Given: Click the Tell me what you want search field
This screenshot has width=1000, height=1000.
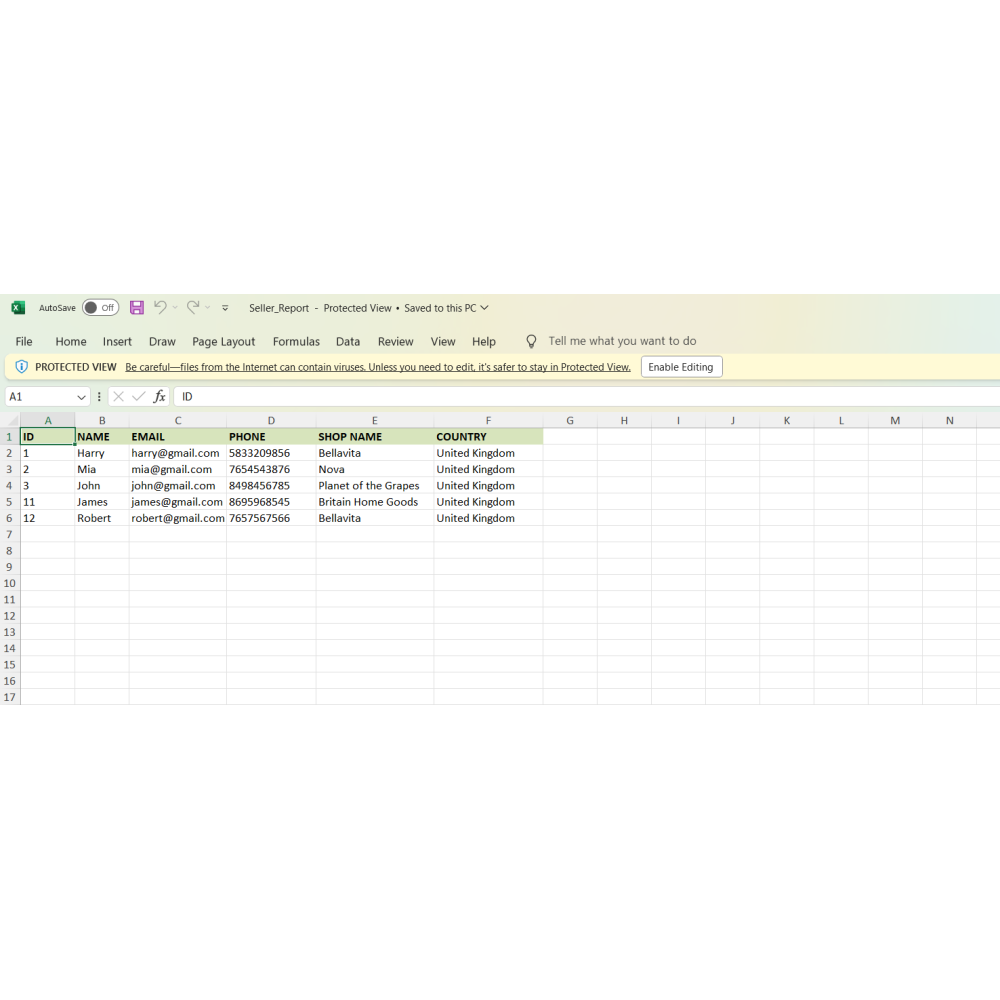Looking at the screenshot, I should point(622,341).
